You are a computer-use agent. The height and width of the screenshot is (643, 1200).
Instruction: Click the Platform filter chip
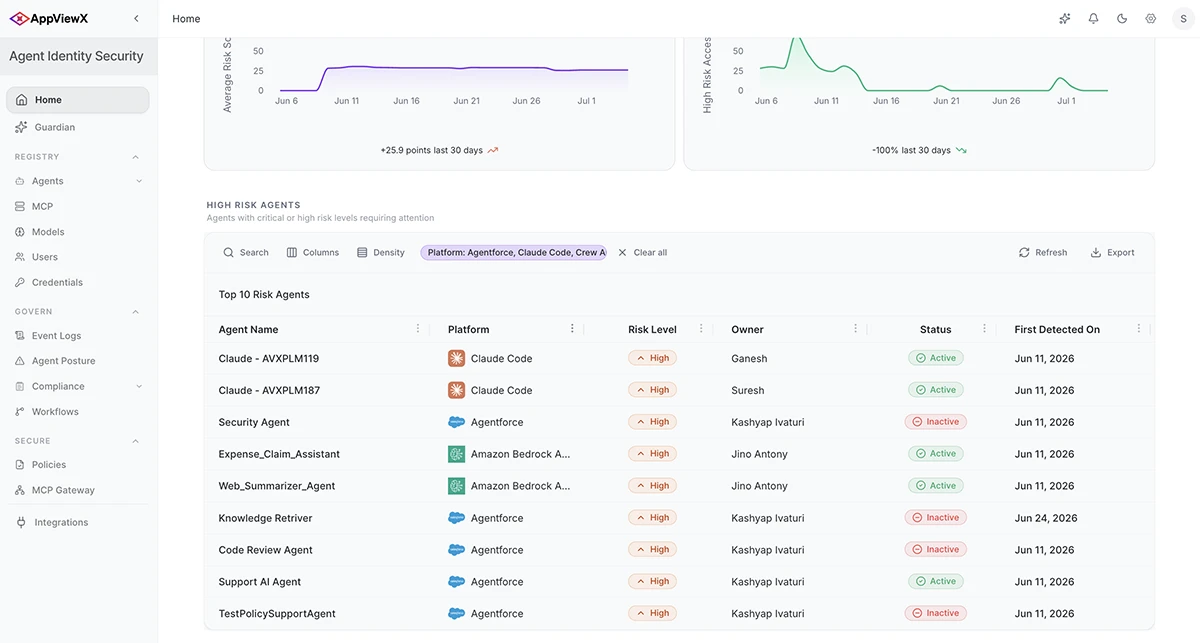tap(513, 253)
